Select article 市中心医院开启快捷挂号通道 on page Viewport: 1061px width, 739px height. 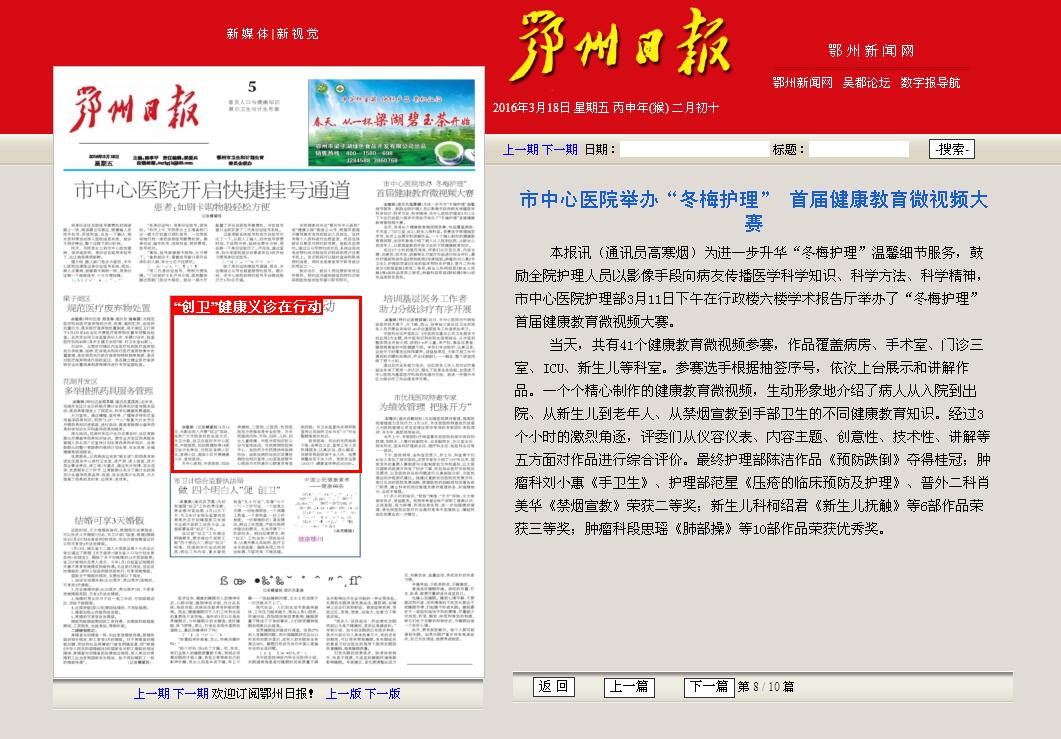(x=213, y=190)
